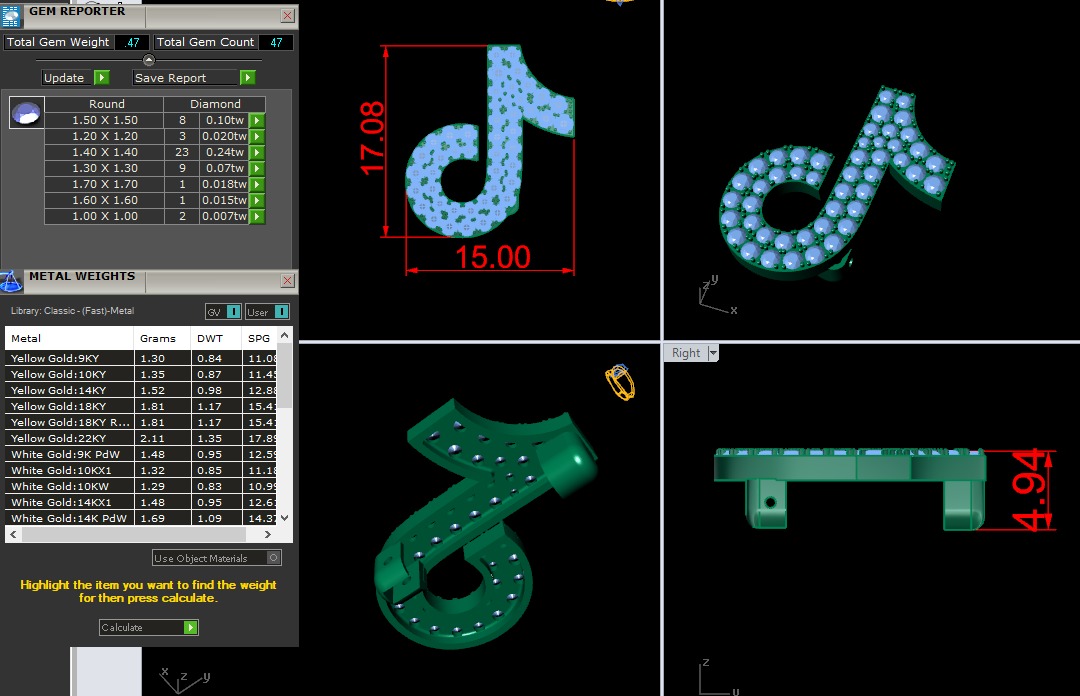Click metal table scroll up arrow
The width and height of the screenshot is (1080, 696).
tap(284, 335)
